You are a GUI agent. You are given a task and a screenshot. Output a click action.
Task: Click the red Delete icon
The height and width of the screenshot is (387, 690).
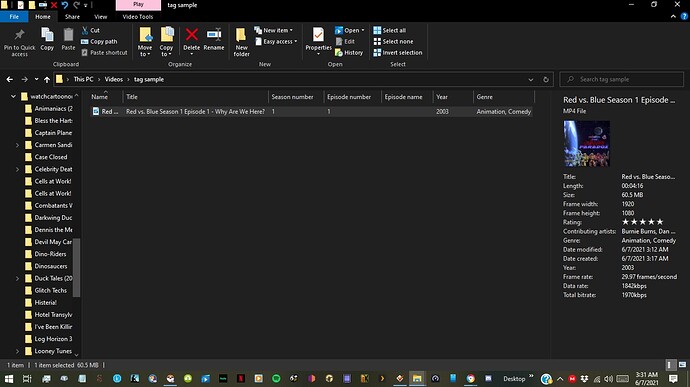191,34
